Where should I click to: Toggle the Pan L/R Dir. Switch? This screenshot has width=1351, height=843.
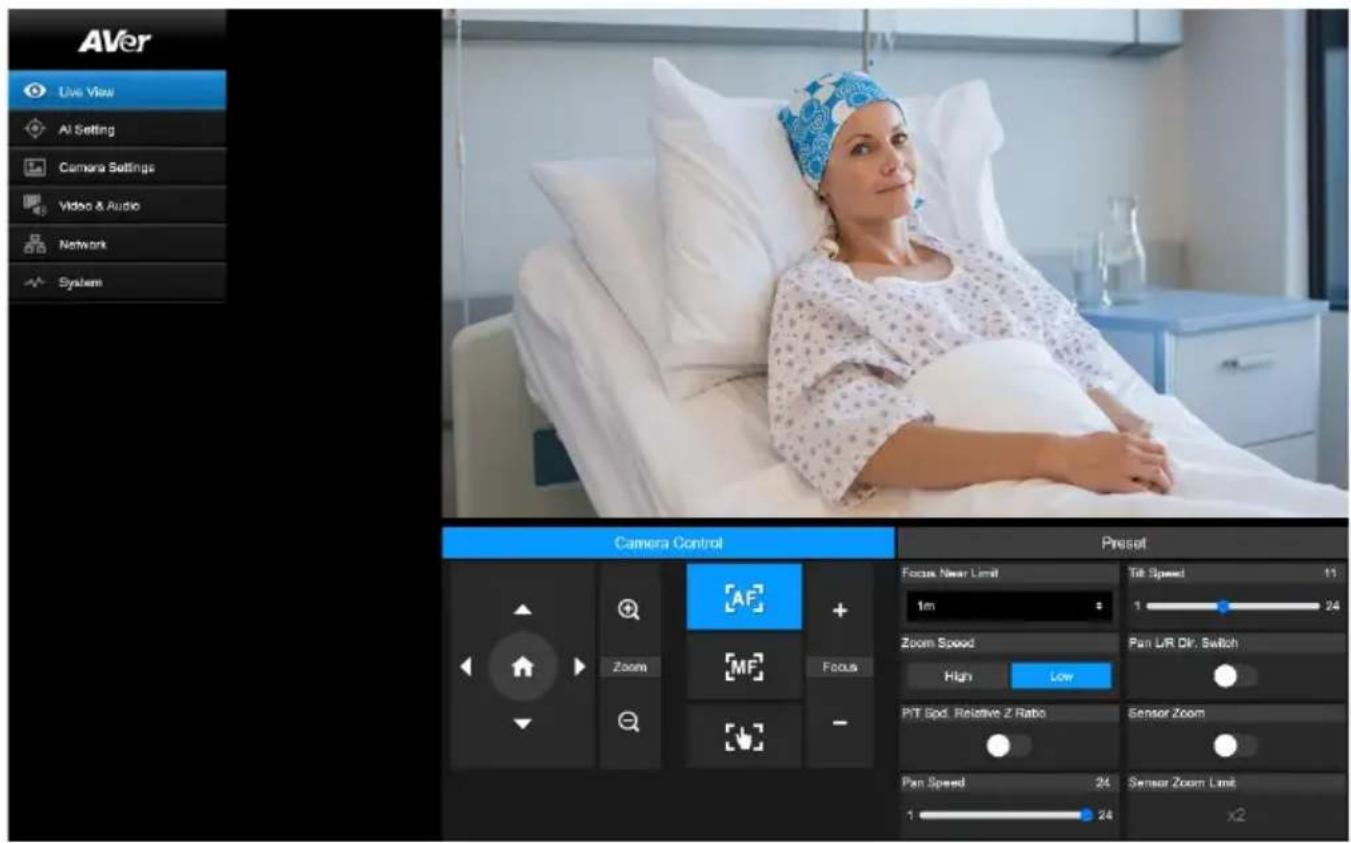1236,676
